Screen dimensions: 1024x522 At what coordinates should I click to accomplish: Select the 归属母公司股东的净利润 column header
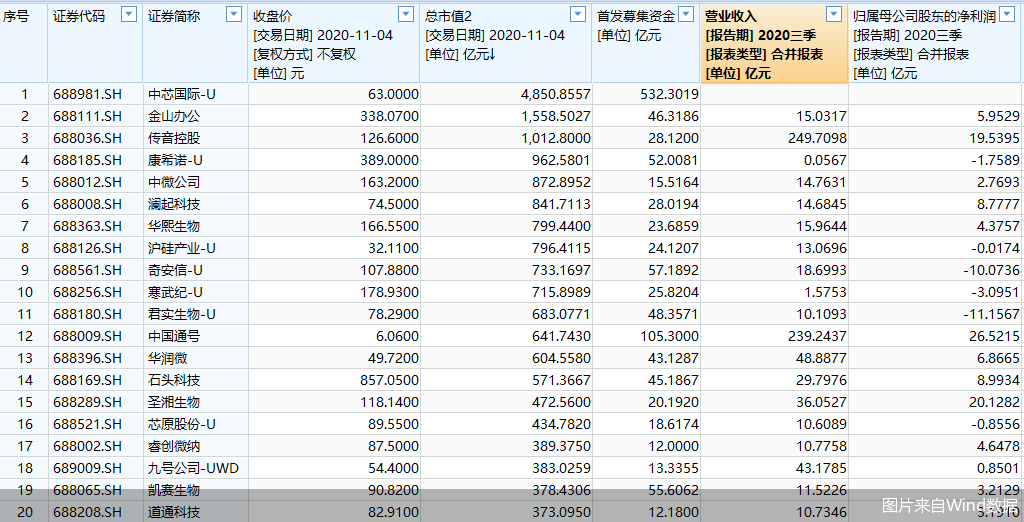[x=936, y=43]
